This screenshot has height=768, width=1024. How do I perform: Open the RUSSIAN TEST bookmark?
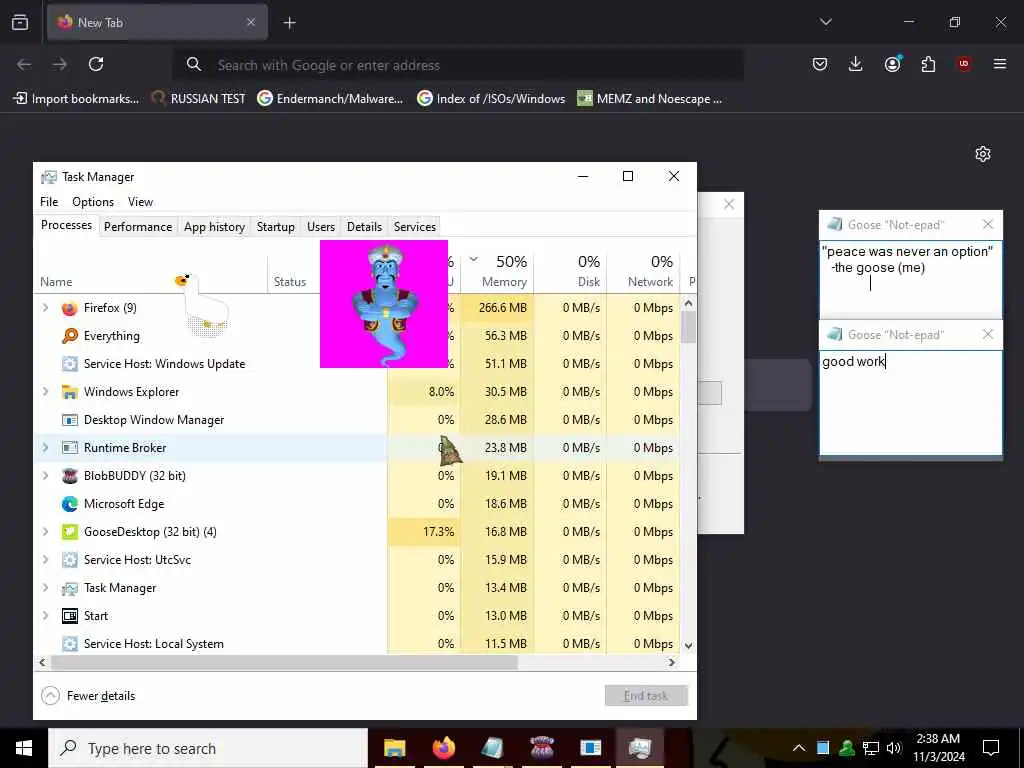(199, 99)
